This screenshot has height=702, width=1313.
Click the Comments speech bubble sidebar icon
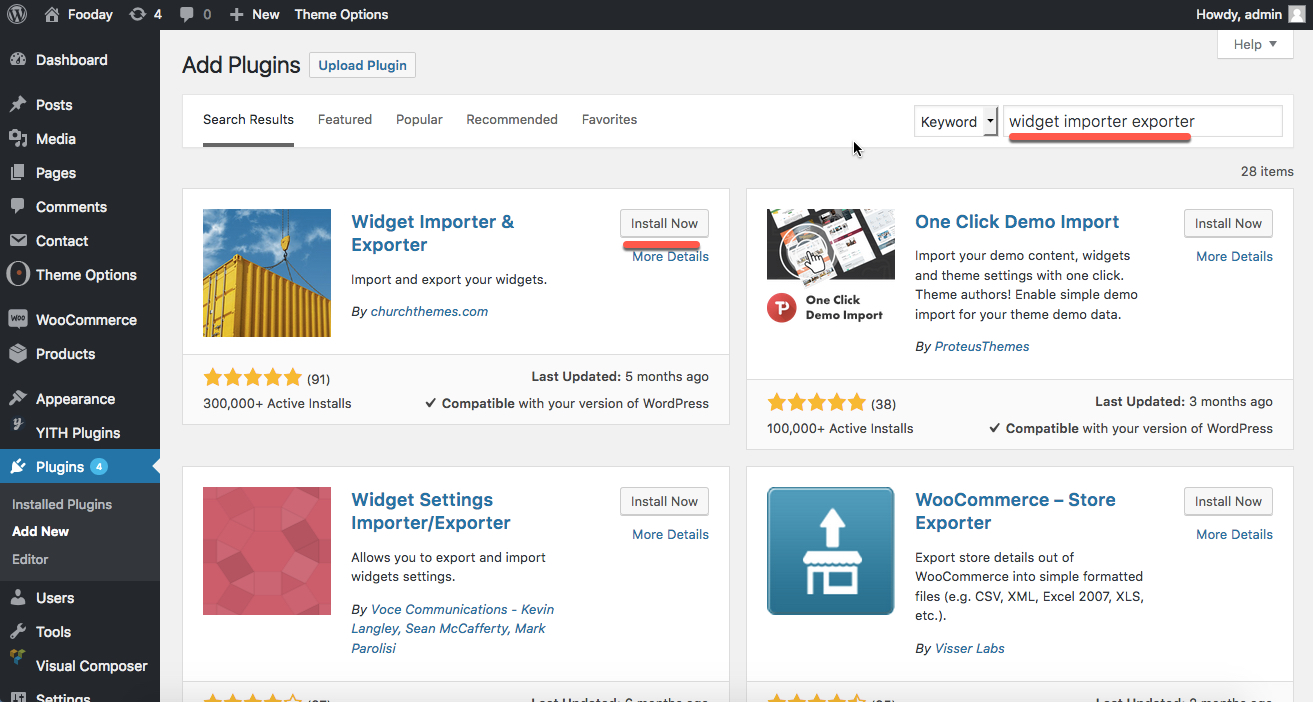pyautogui.click(x=17, y=207)
